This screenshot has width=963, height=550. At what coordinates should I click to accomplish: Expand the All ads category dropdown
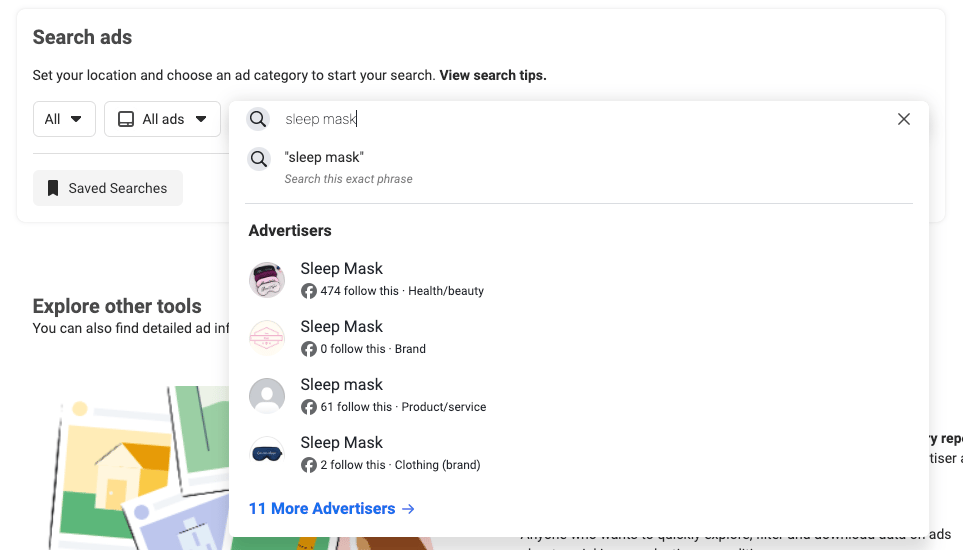click(162, 119)
